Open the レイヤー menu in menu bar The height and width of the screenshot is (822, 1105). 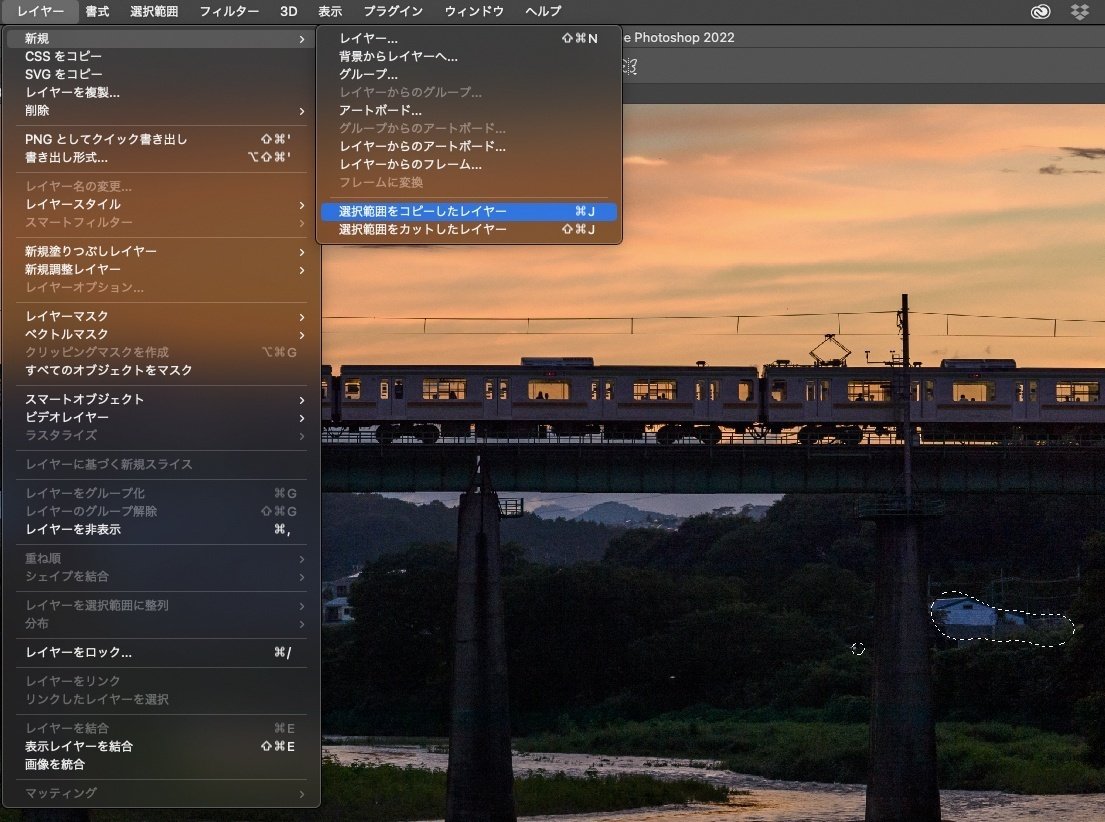(40, 11)
